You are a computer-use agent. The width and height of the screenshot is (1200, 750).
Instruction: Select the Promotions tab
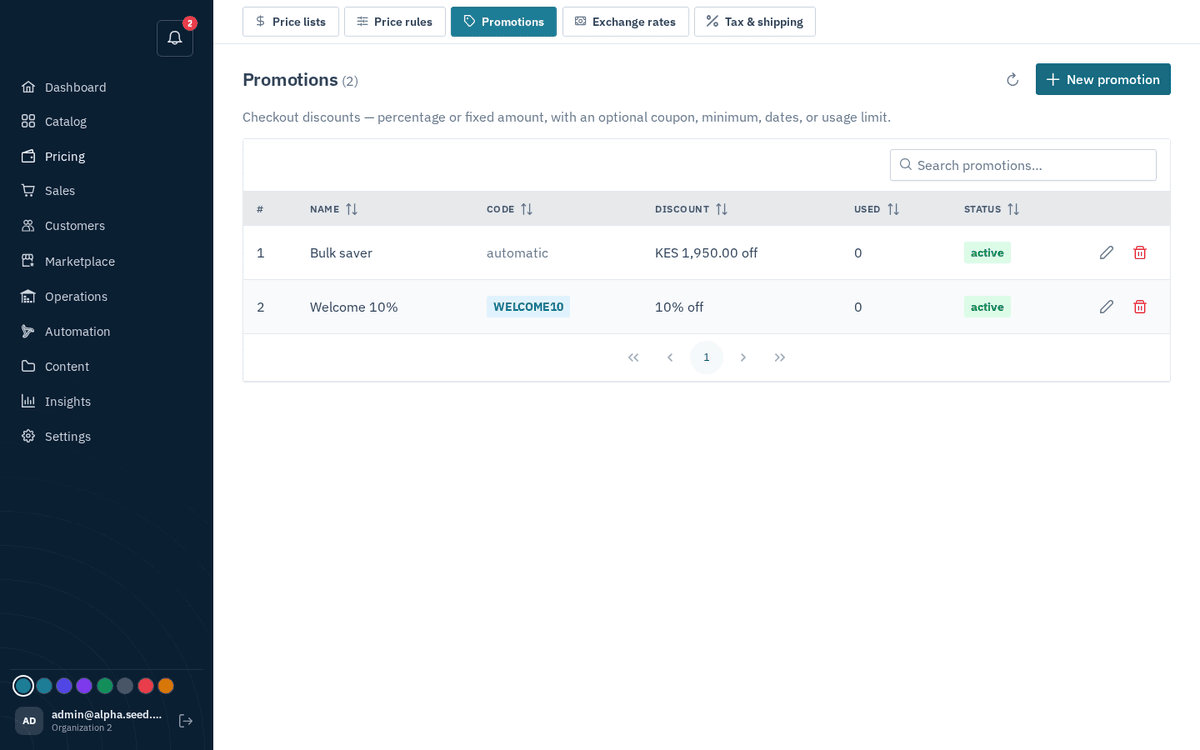504,22
